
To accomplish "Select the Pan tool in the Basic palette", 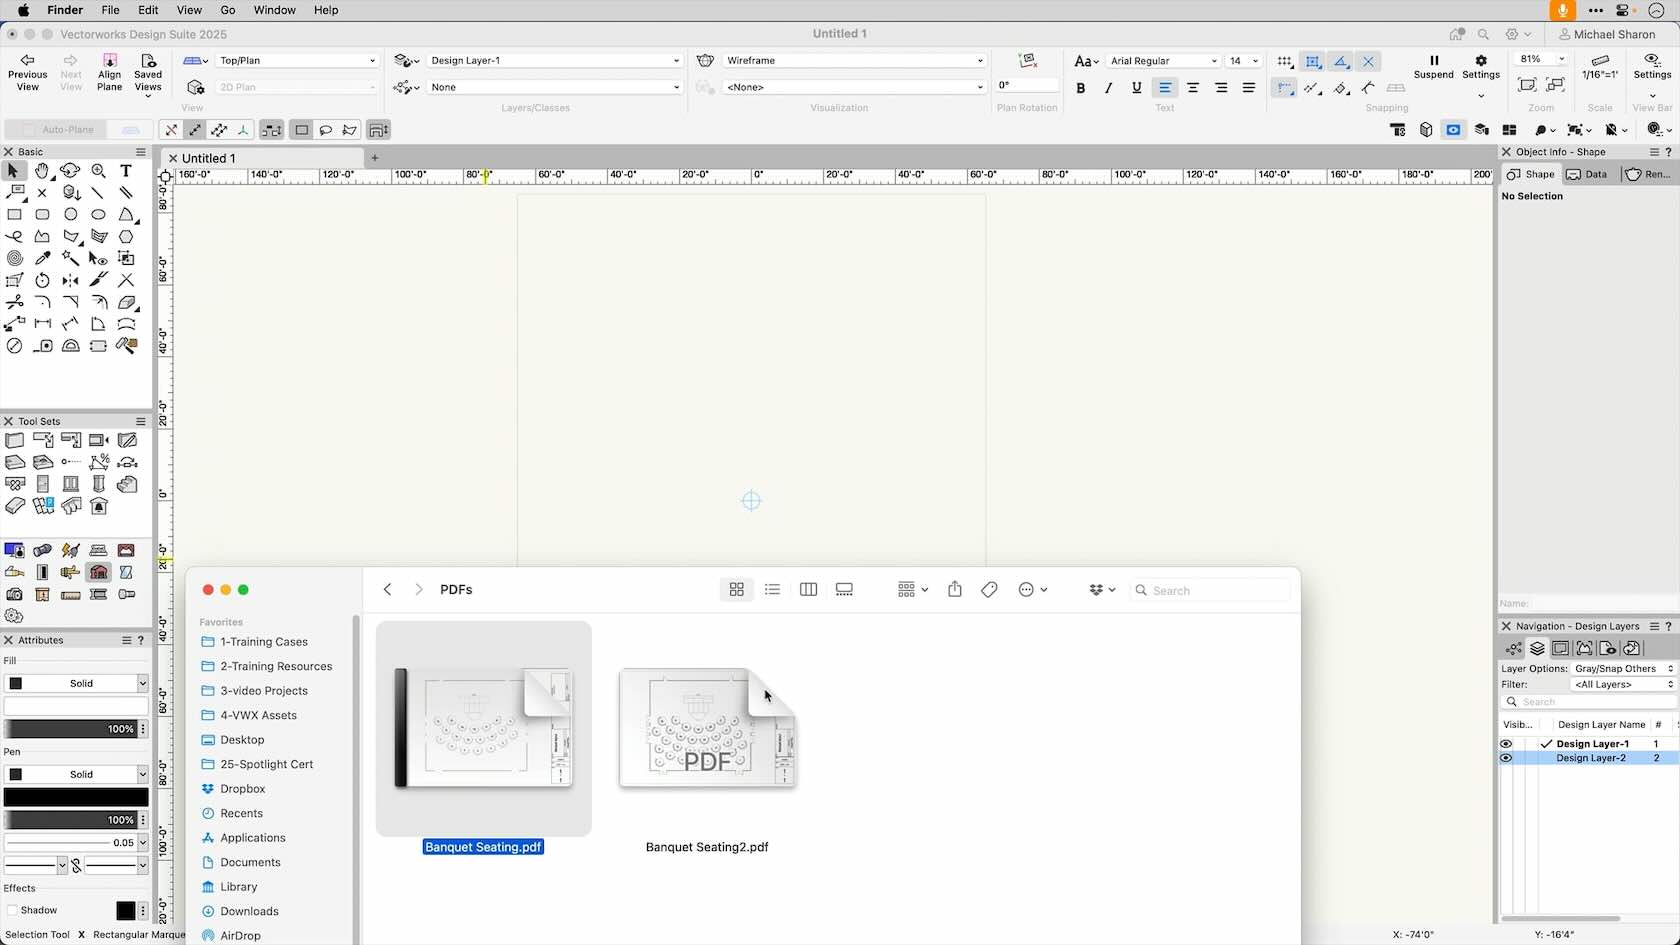I will tap(43, 171).
